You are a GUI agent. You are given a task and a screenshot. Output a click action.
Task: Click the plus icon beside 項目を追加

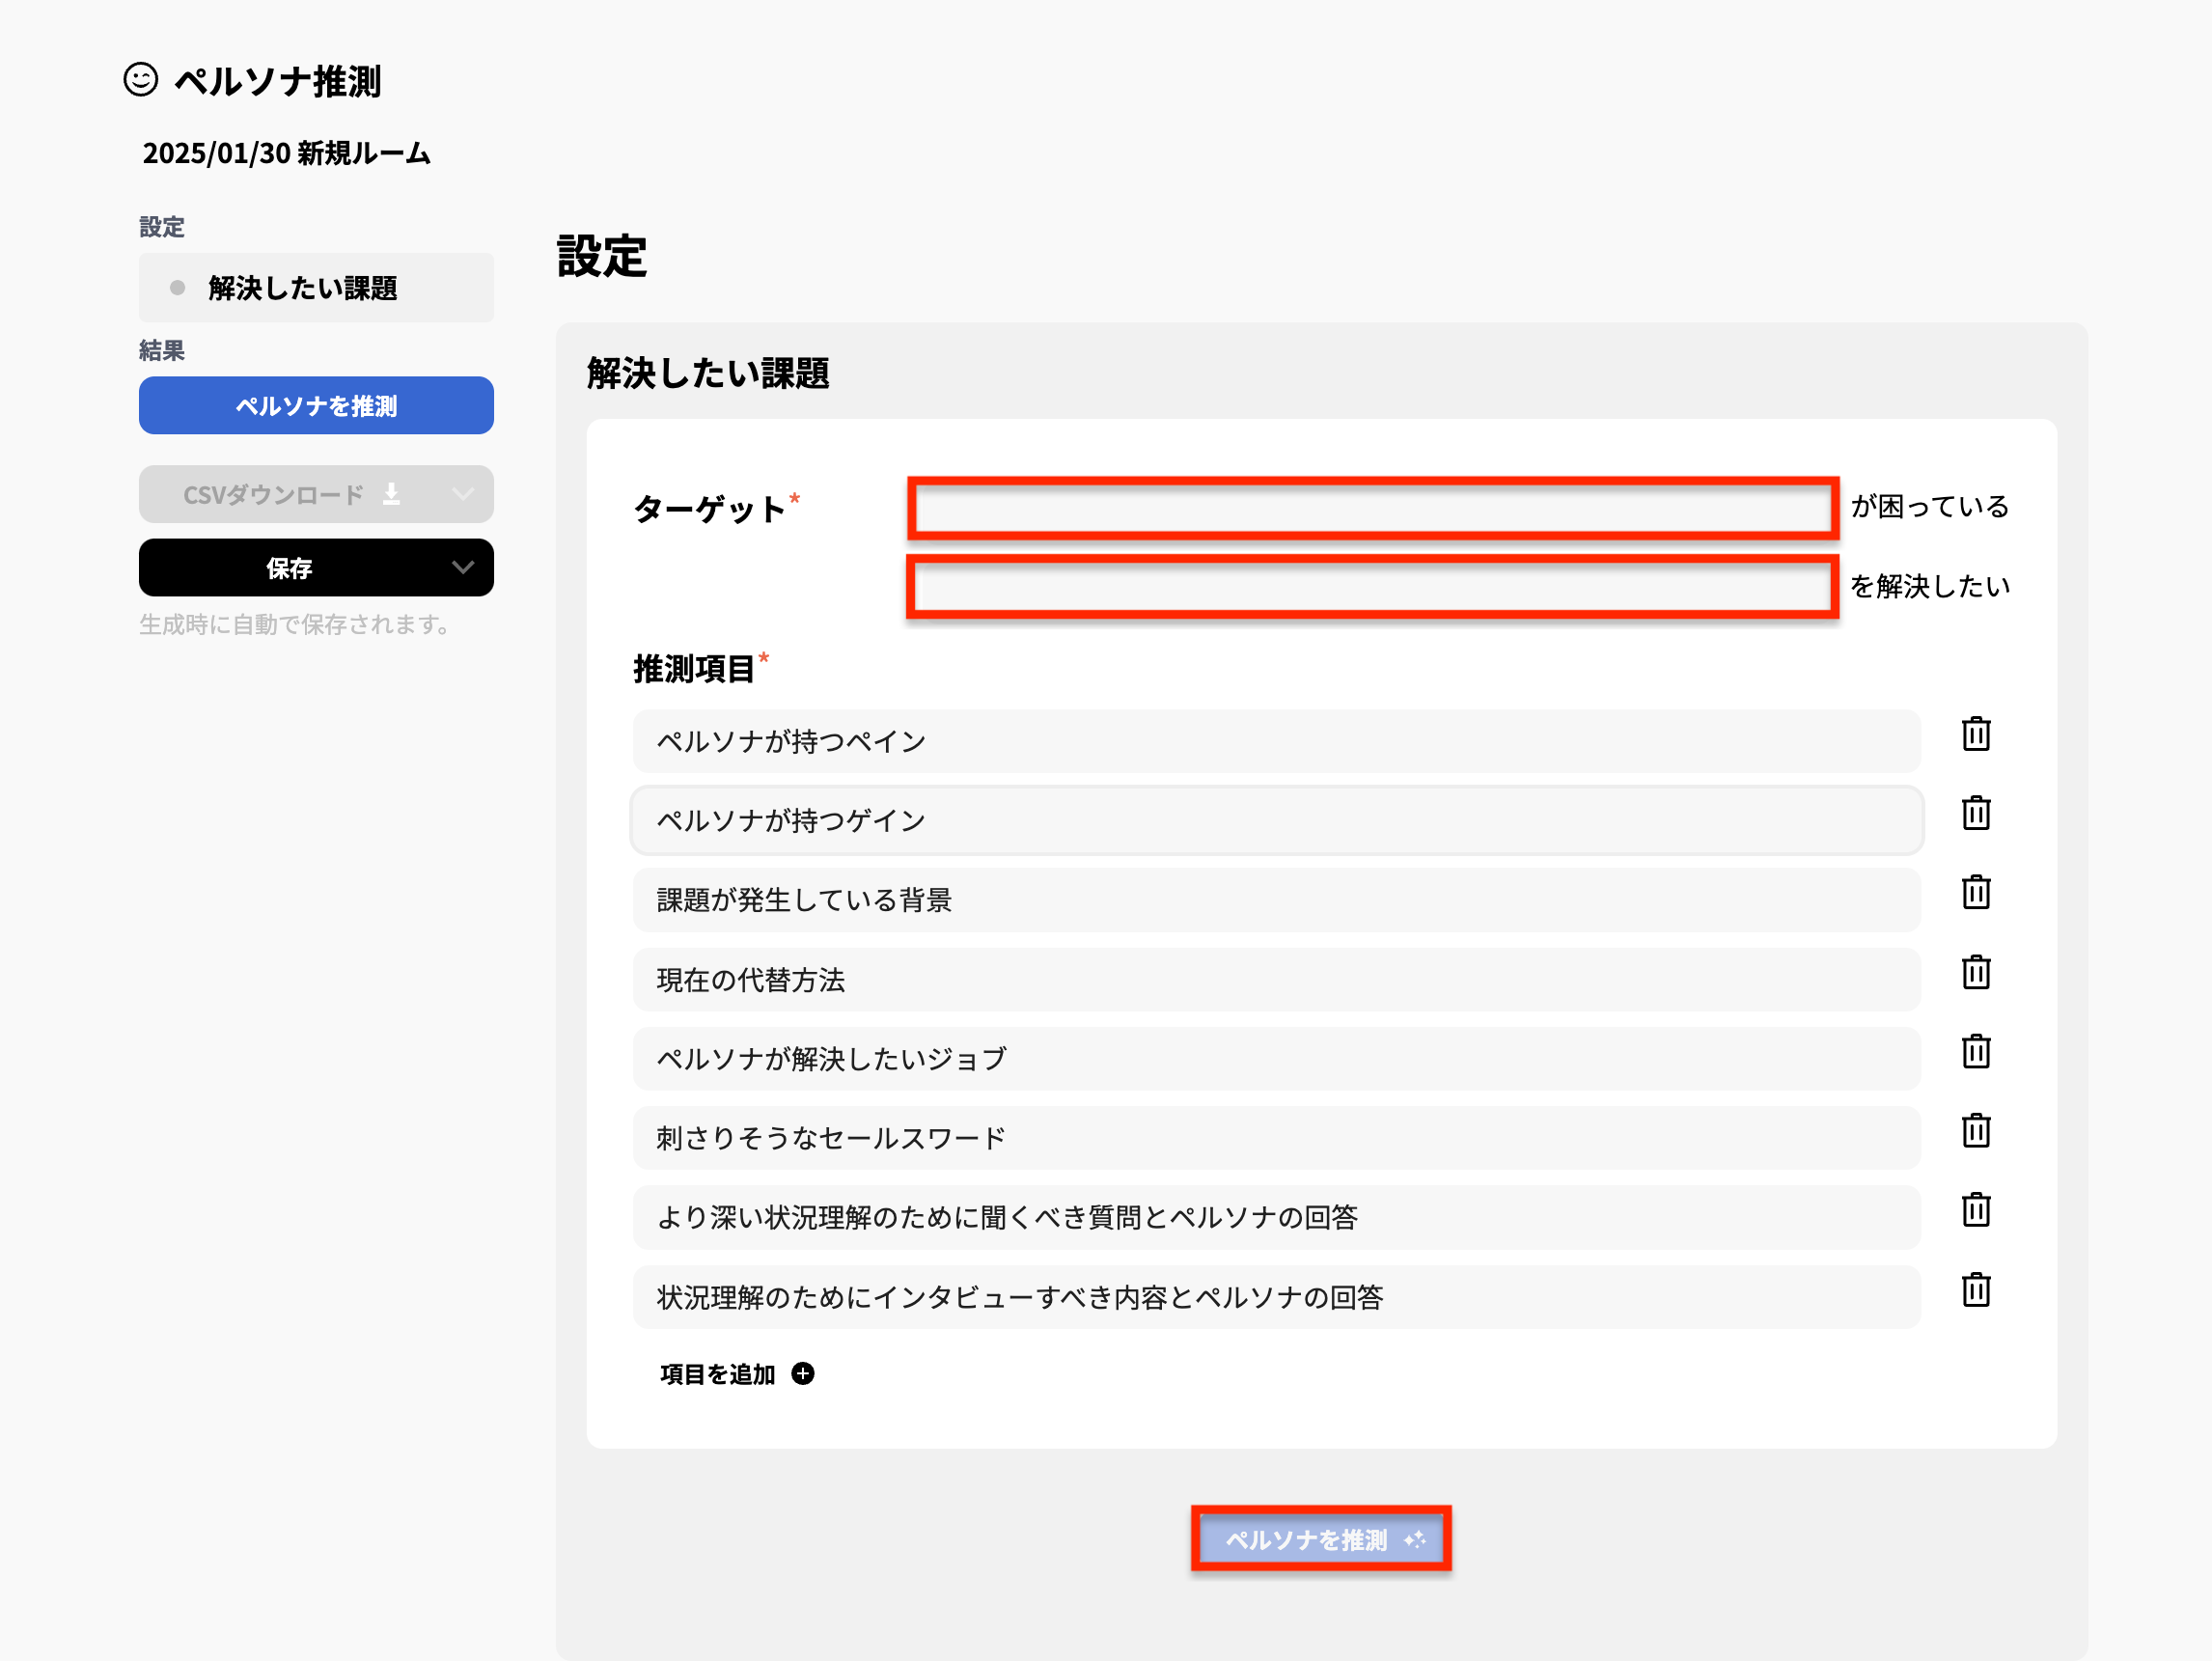tap(803, 1374)
